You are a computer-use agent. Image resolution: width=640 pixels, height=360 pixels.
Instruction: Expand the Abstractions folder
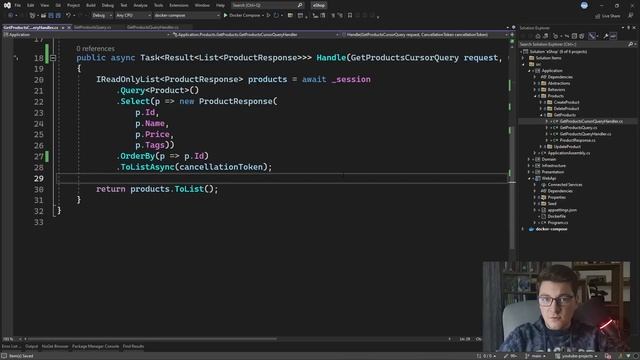(x=535, y=83)
